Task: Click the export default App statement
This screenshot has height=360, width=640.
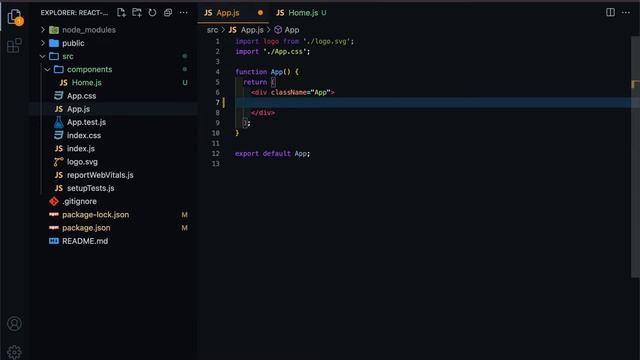Action: [272, 153]
